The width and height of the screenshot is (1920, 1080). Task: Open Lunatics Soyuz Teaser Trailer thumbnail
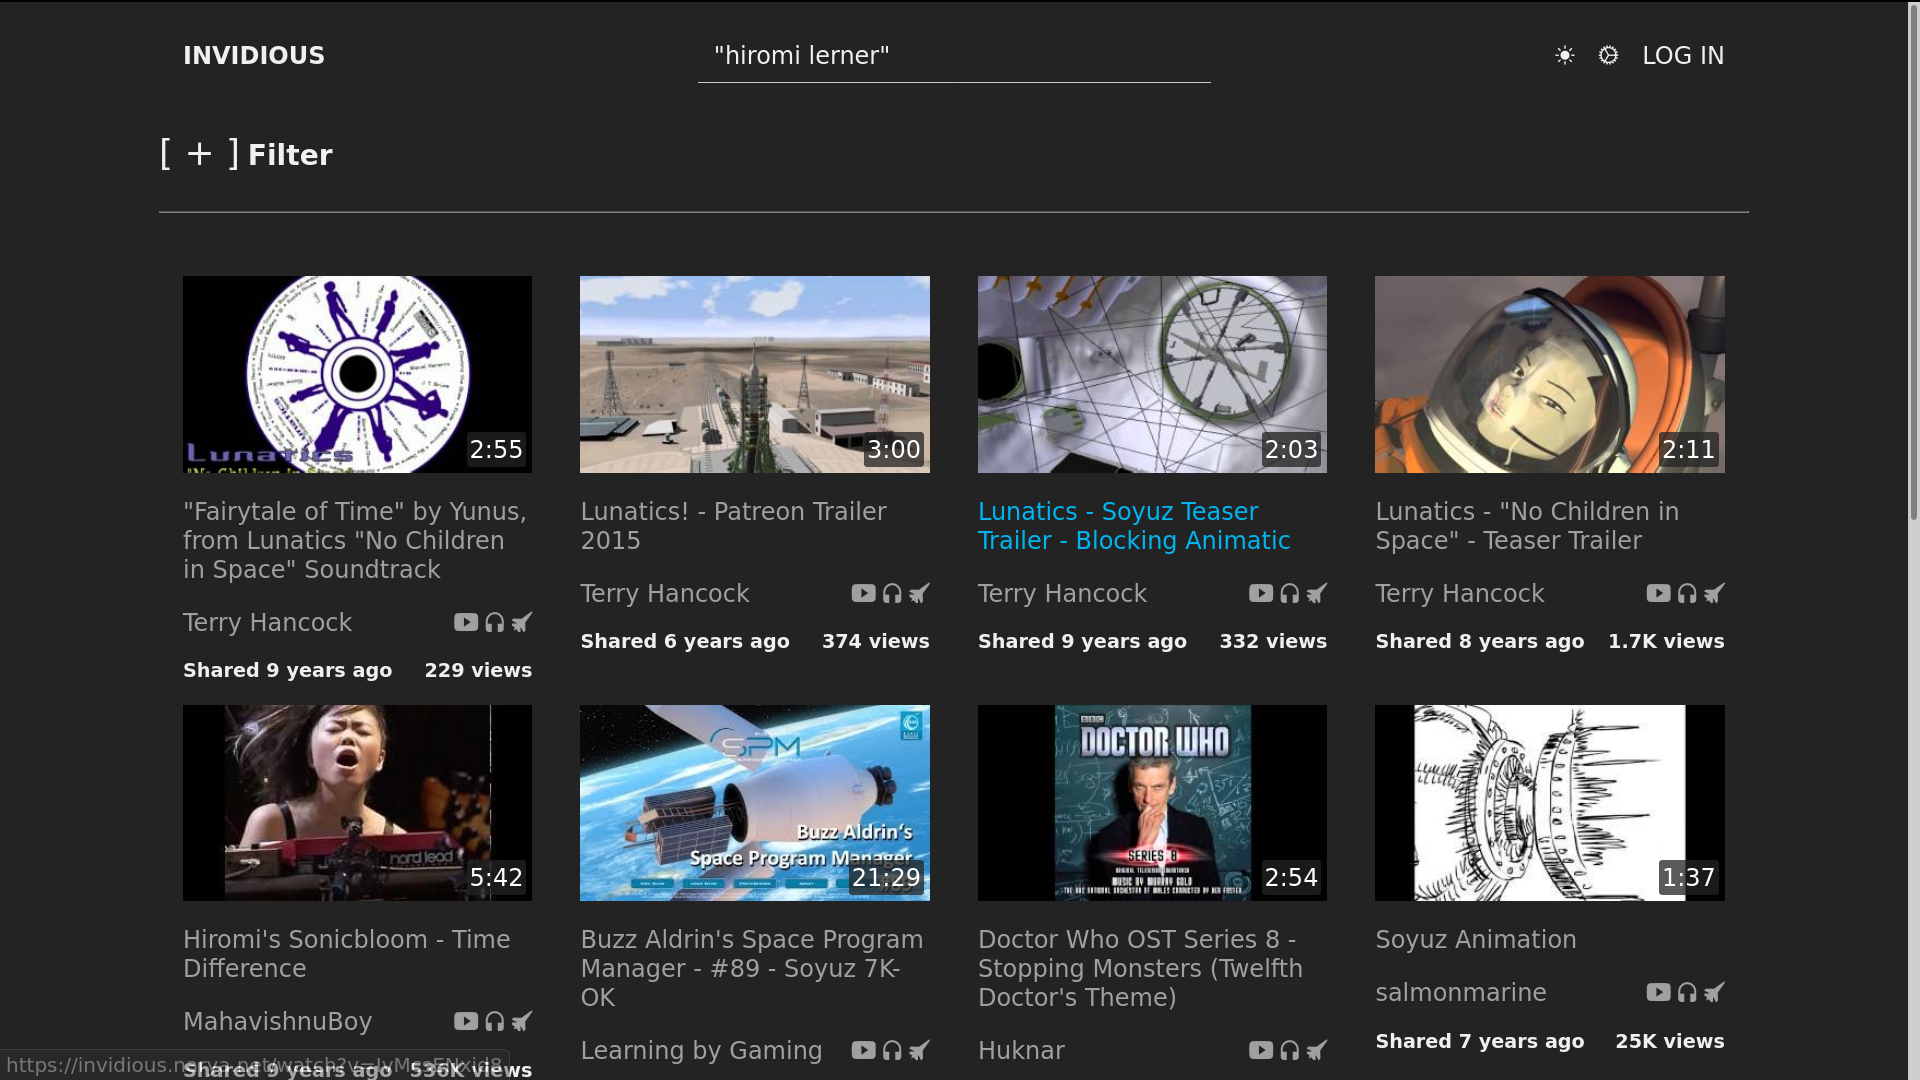click(x=1152, y=374)
